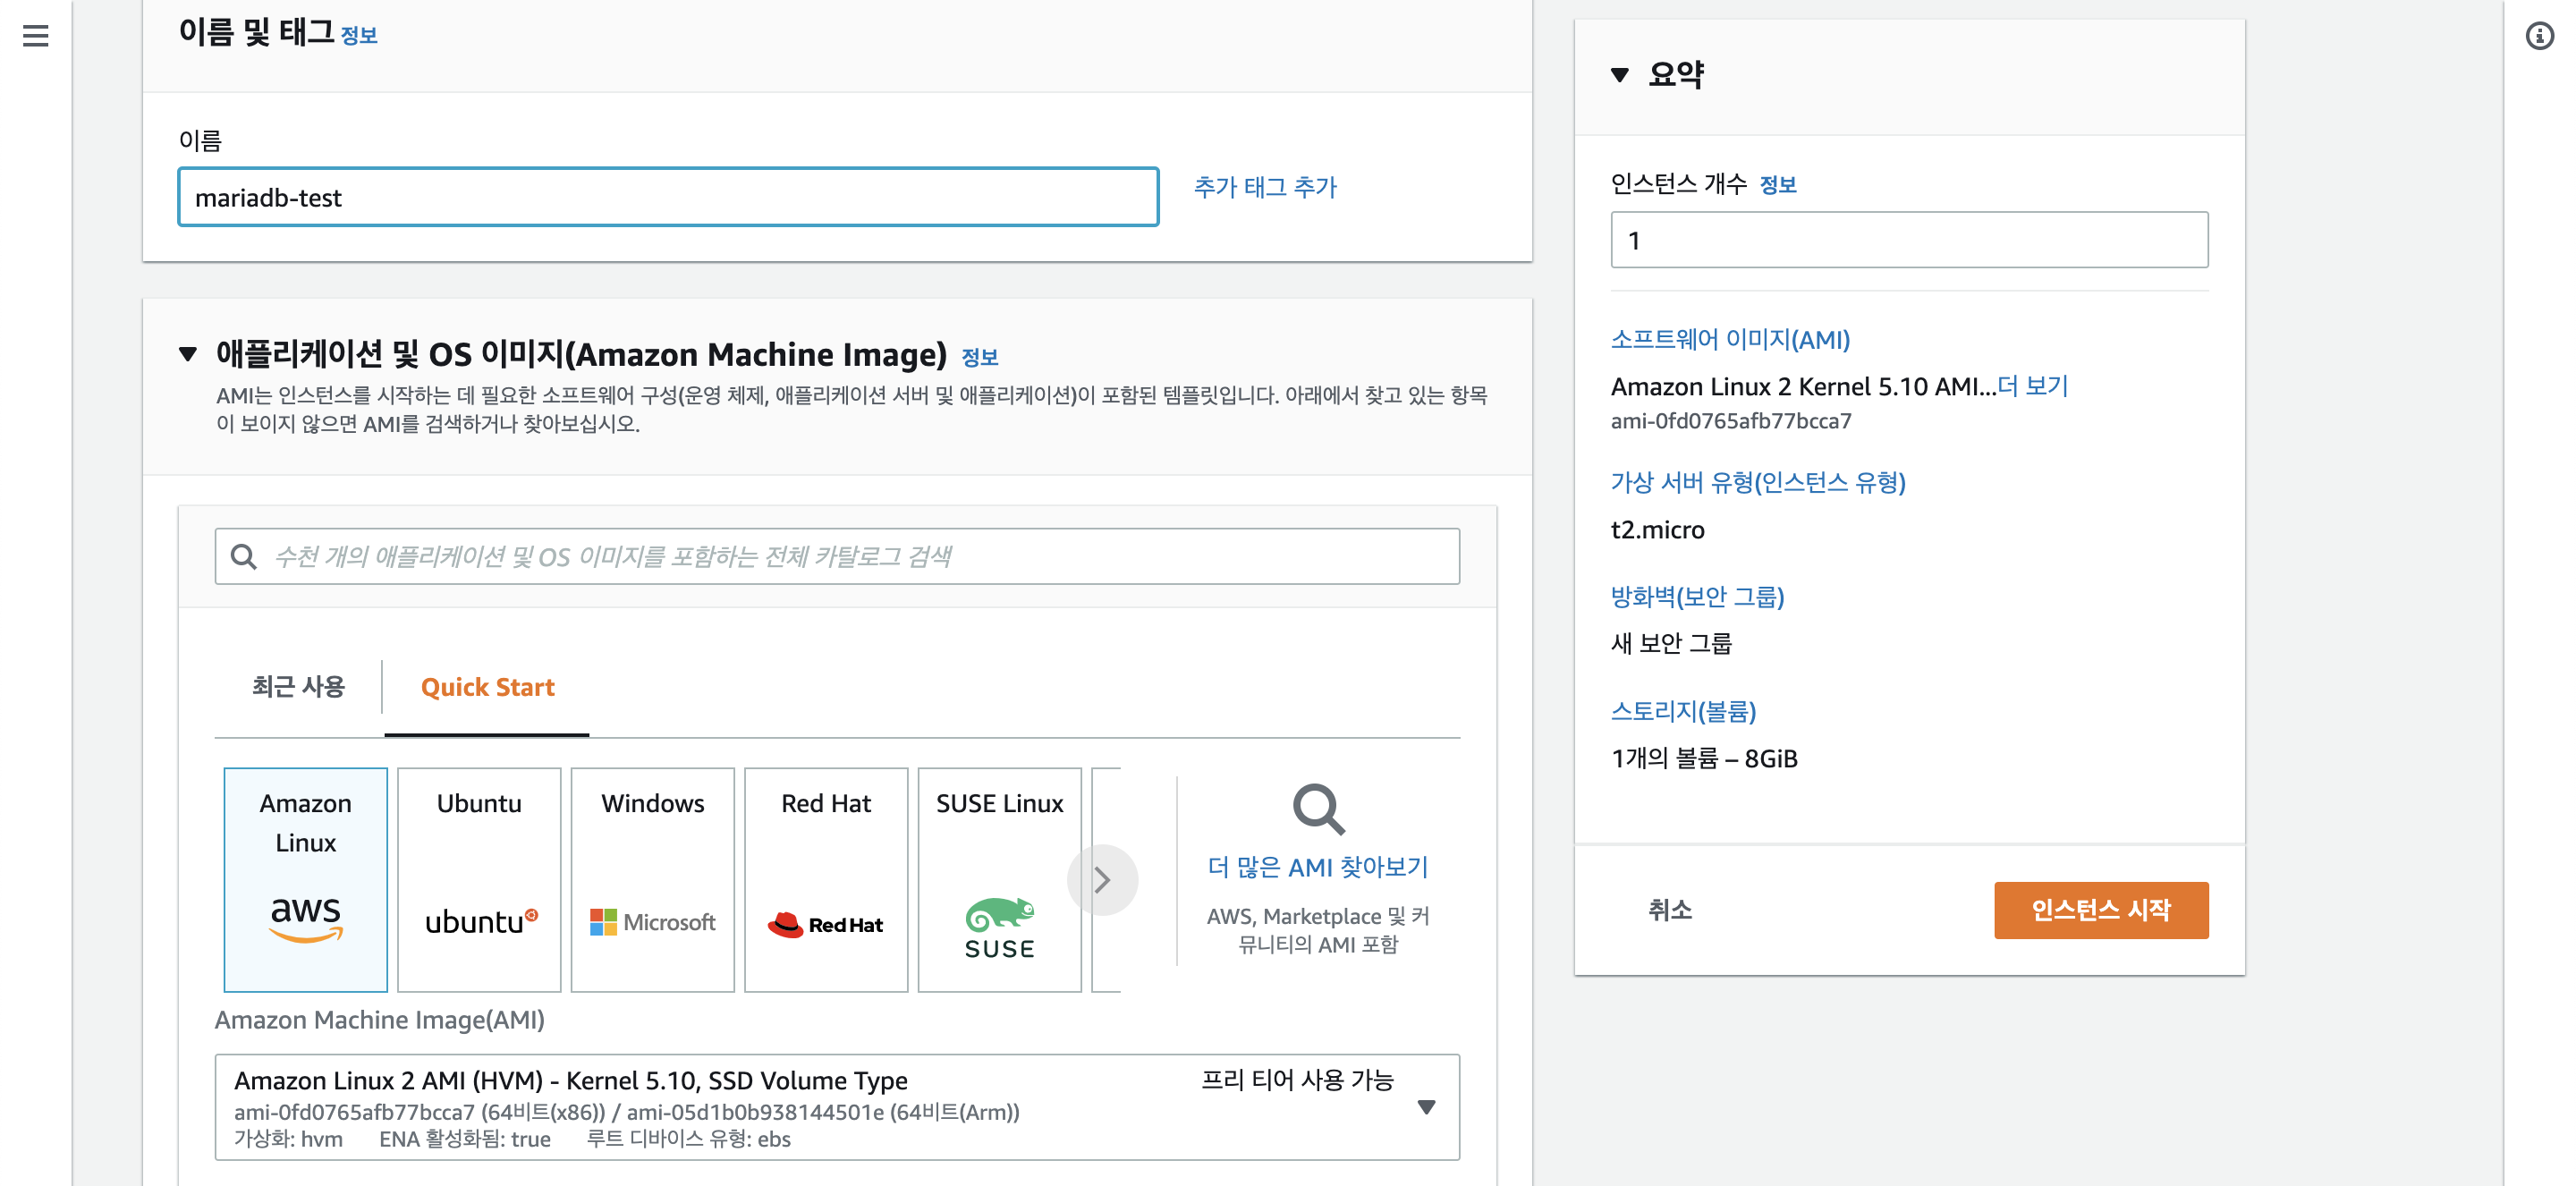The image size is (2576, 1186).
Task: Collapse the Amazon Machine Image section
Action: (x=188, y=354)
